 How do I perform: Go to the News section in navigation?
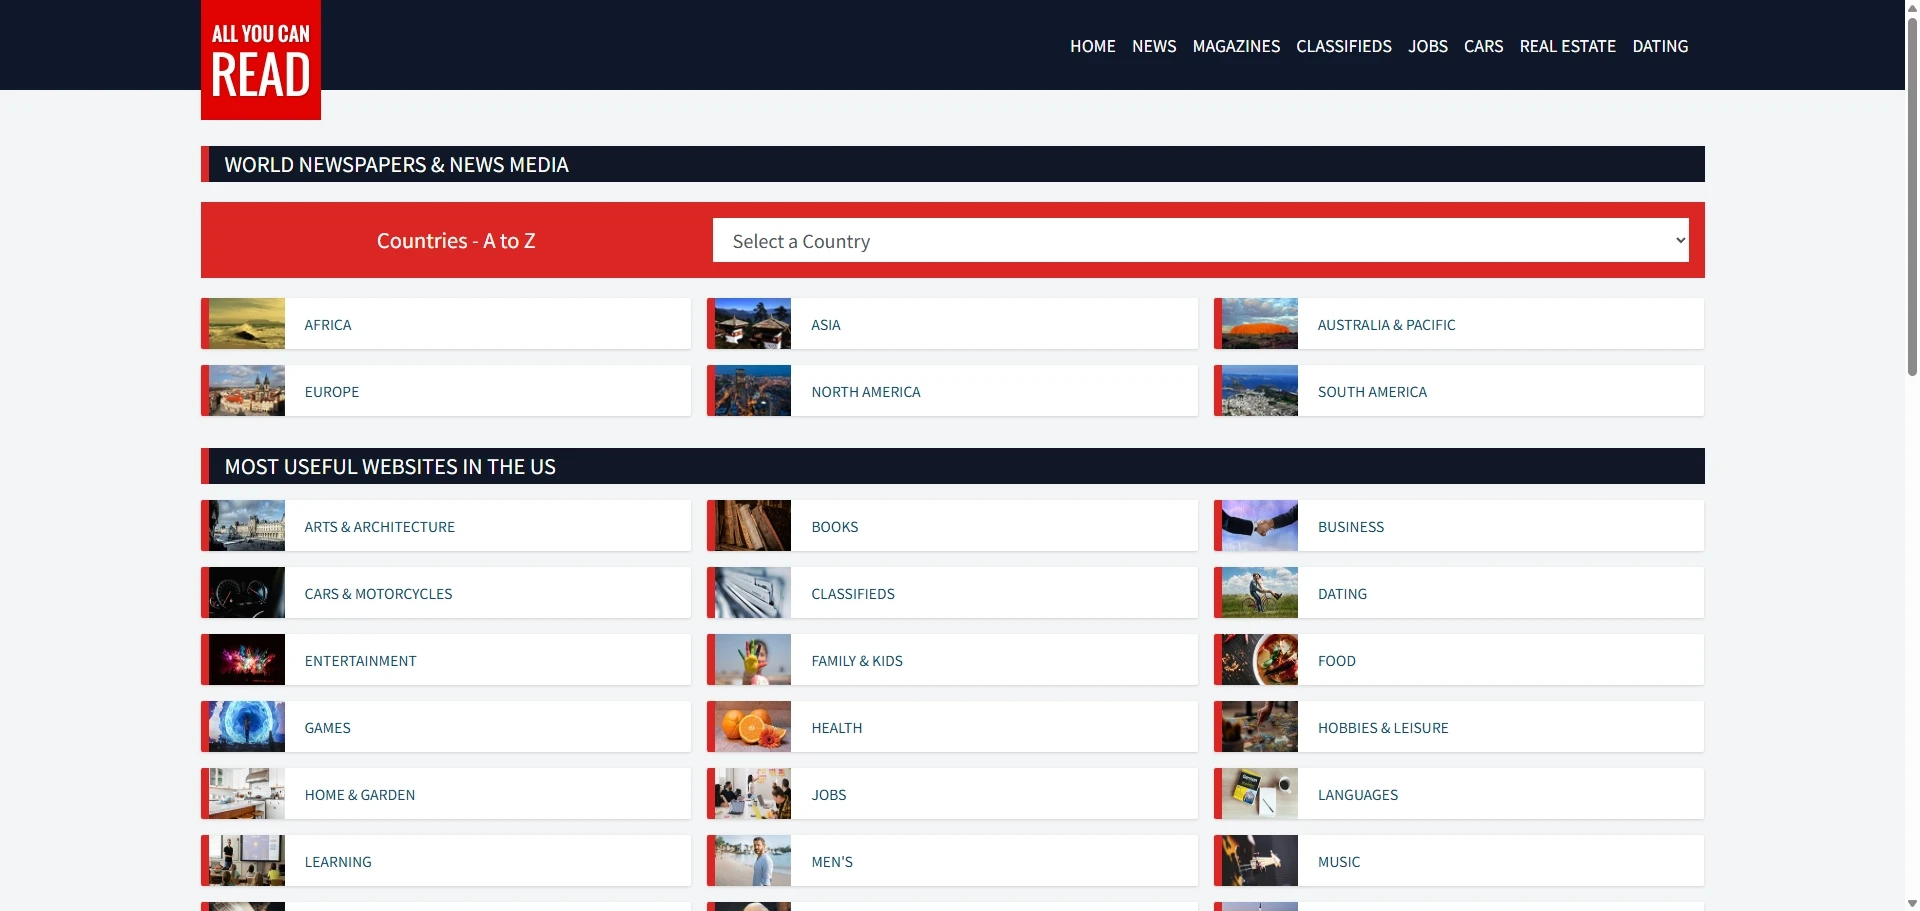tap(1154, 46)
